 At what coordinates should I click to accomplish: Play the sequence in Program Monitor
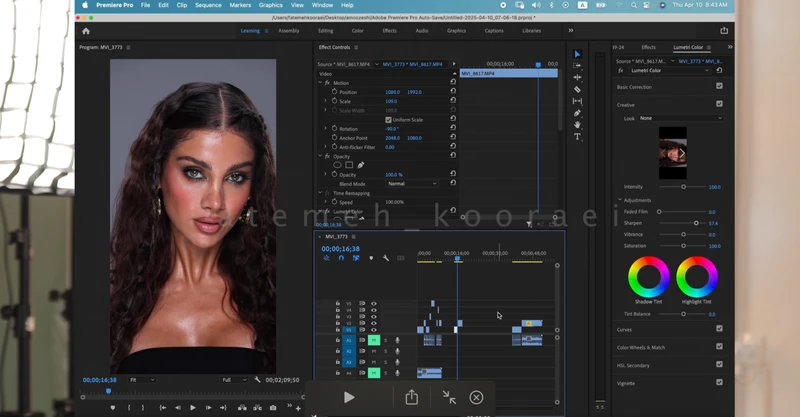pyautogui.click(x=193, y=407)
